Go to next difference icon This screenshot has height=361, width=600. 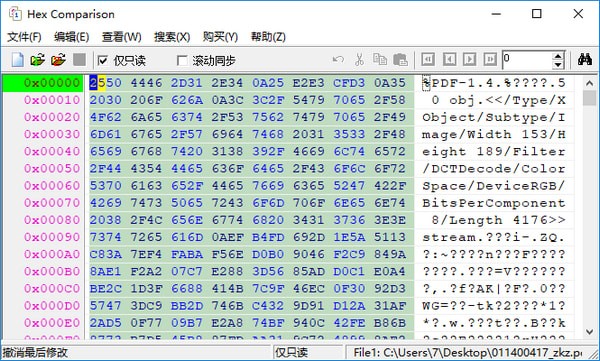tap(470, 60)
